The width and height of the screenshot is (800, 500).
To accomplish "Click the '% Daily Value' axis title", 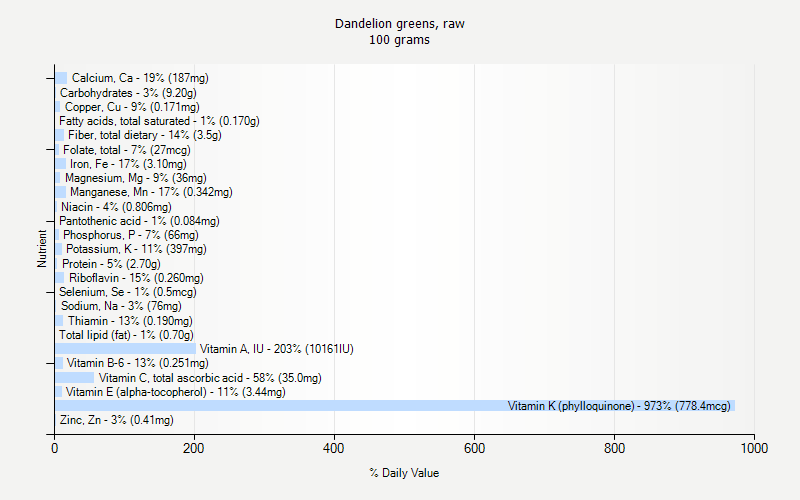I will coord(404,473).
